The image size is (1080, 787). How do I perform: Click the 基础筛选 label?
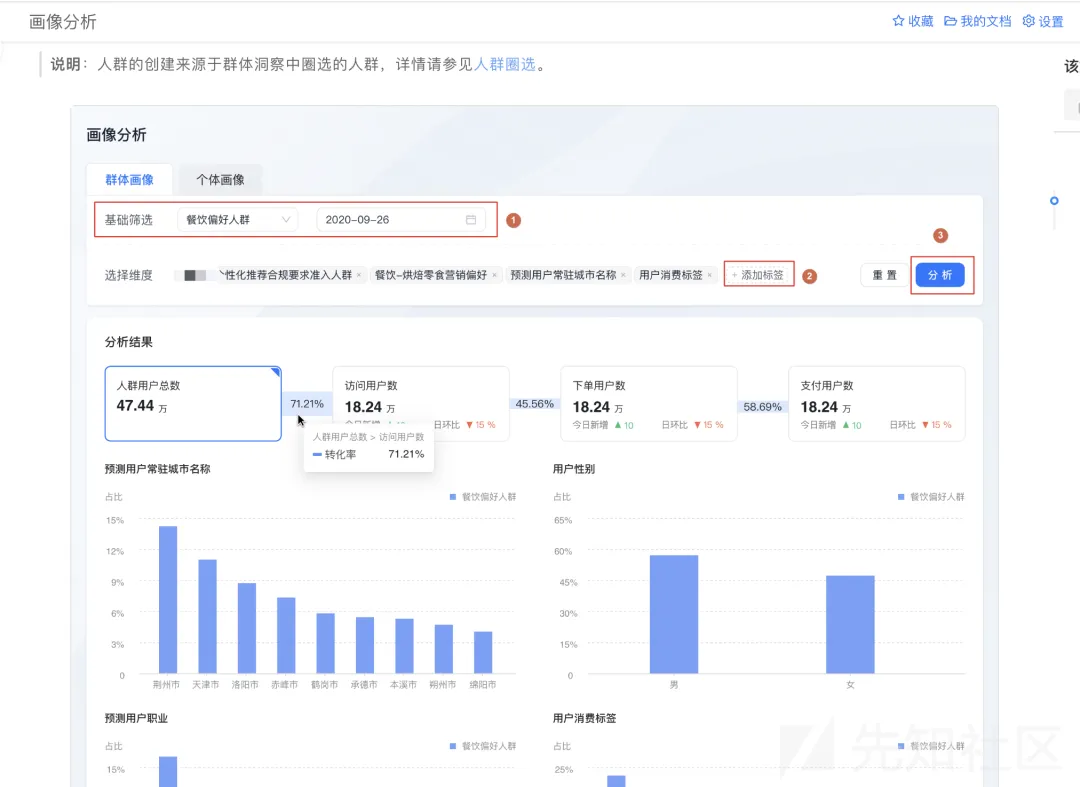(129, 220)
